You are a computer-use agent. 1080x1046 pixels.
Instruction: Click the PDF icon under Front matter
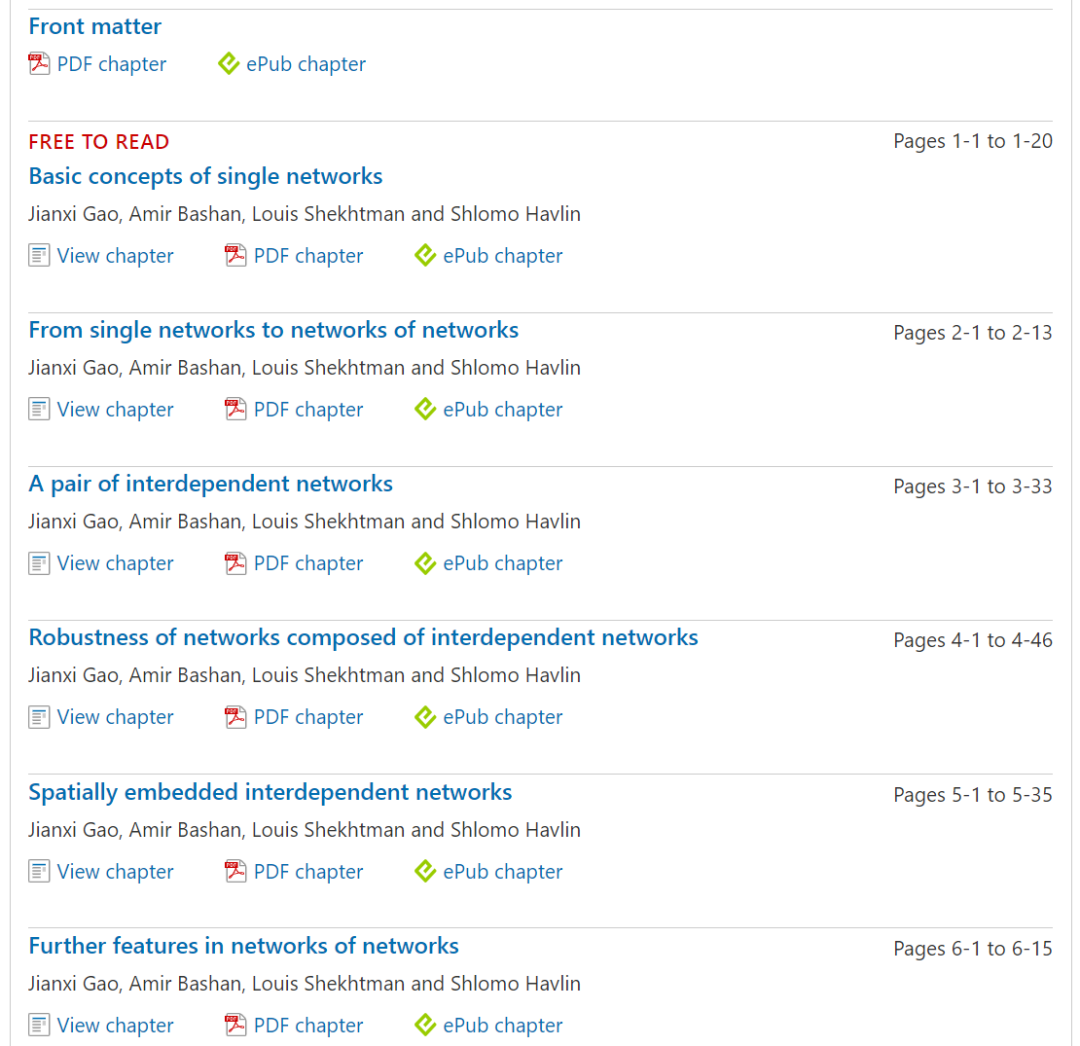pos(39,64)
